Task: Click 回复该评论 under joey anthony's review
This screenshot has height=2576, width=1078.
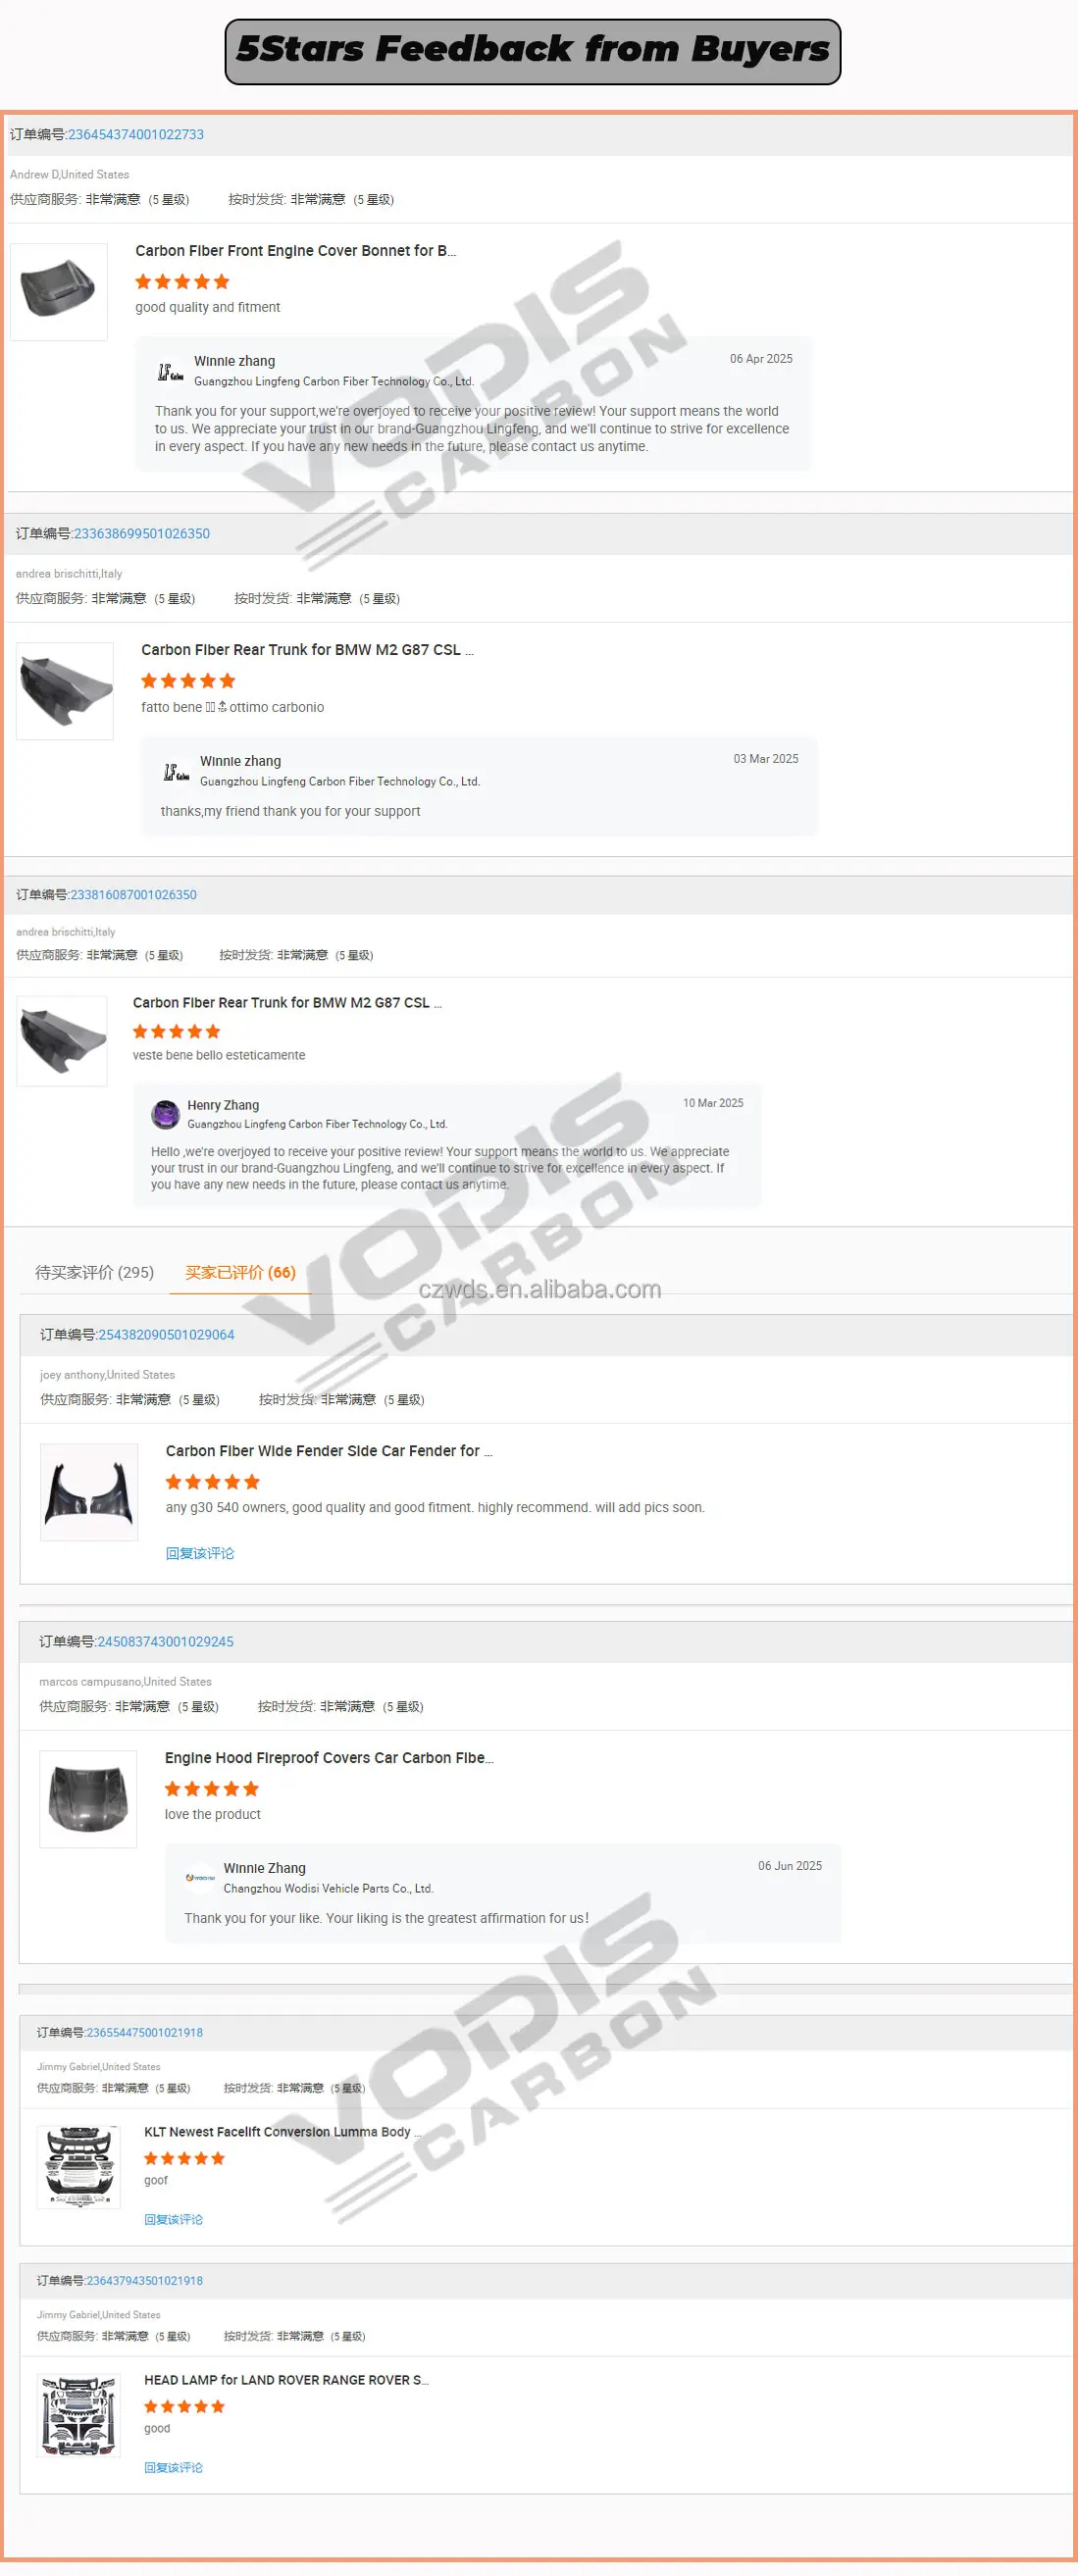Action: tap(200, 1553)
